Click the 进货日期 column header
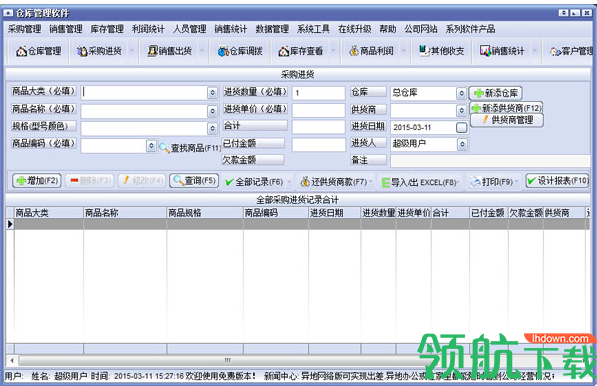 click(334, 213)
